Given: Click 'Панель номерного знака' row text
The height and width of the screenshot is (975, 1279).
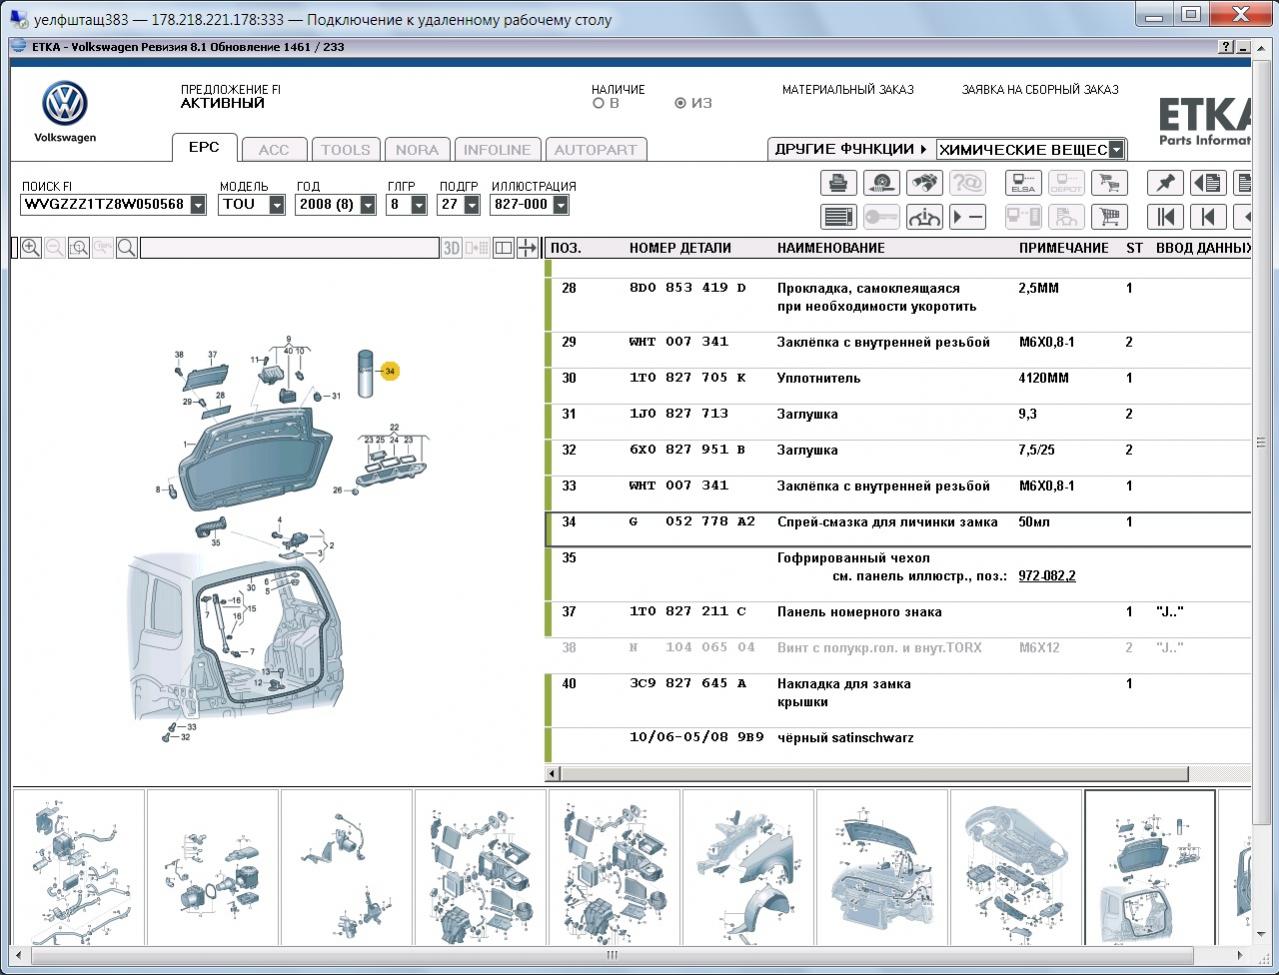Looking at the screenshot, I should click(x=859, y=612).
